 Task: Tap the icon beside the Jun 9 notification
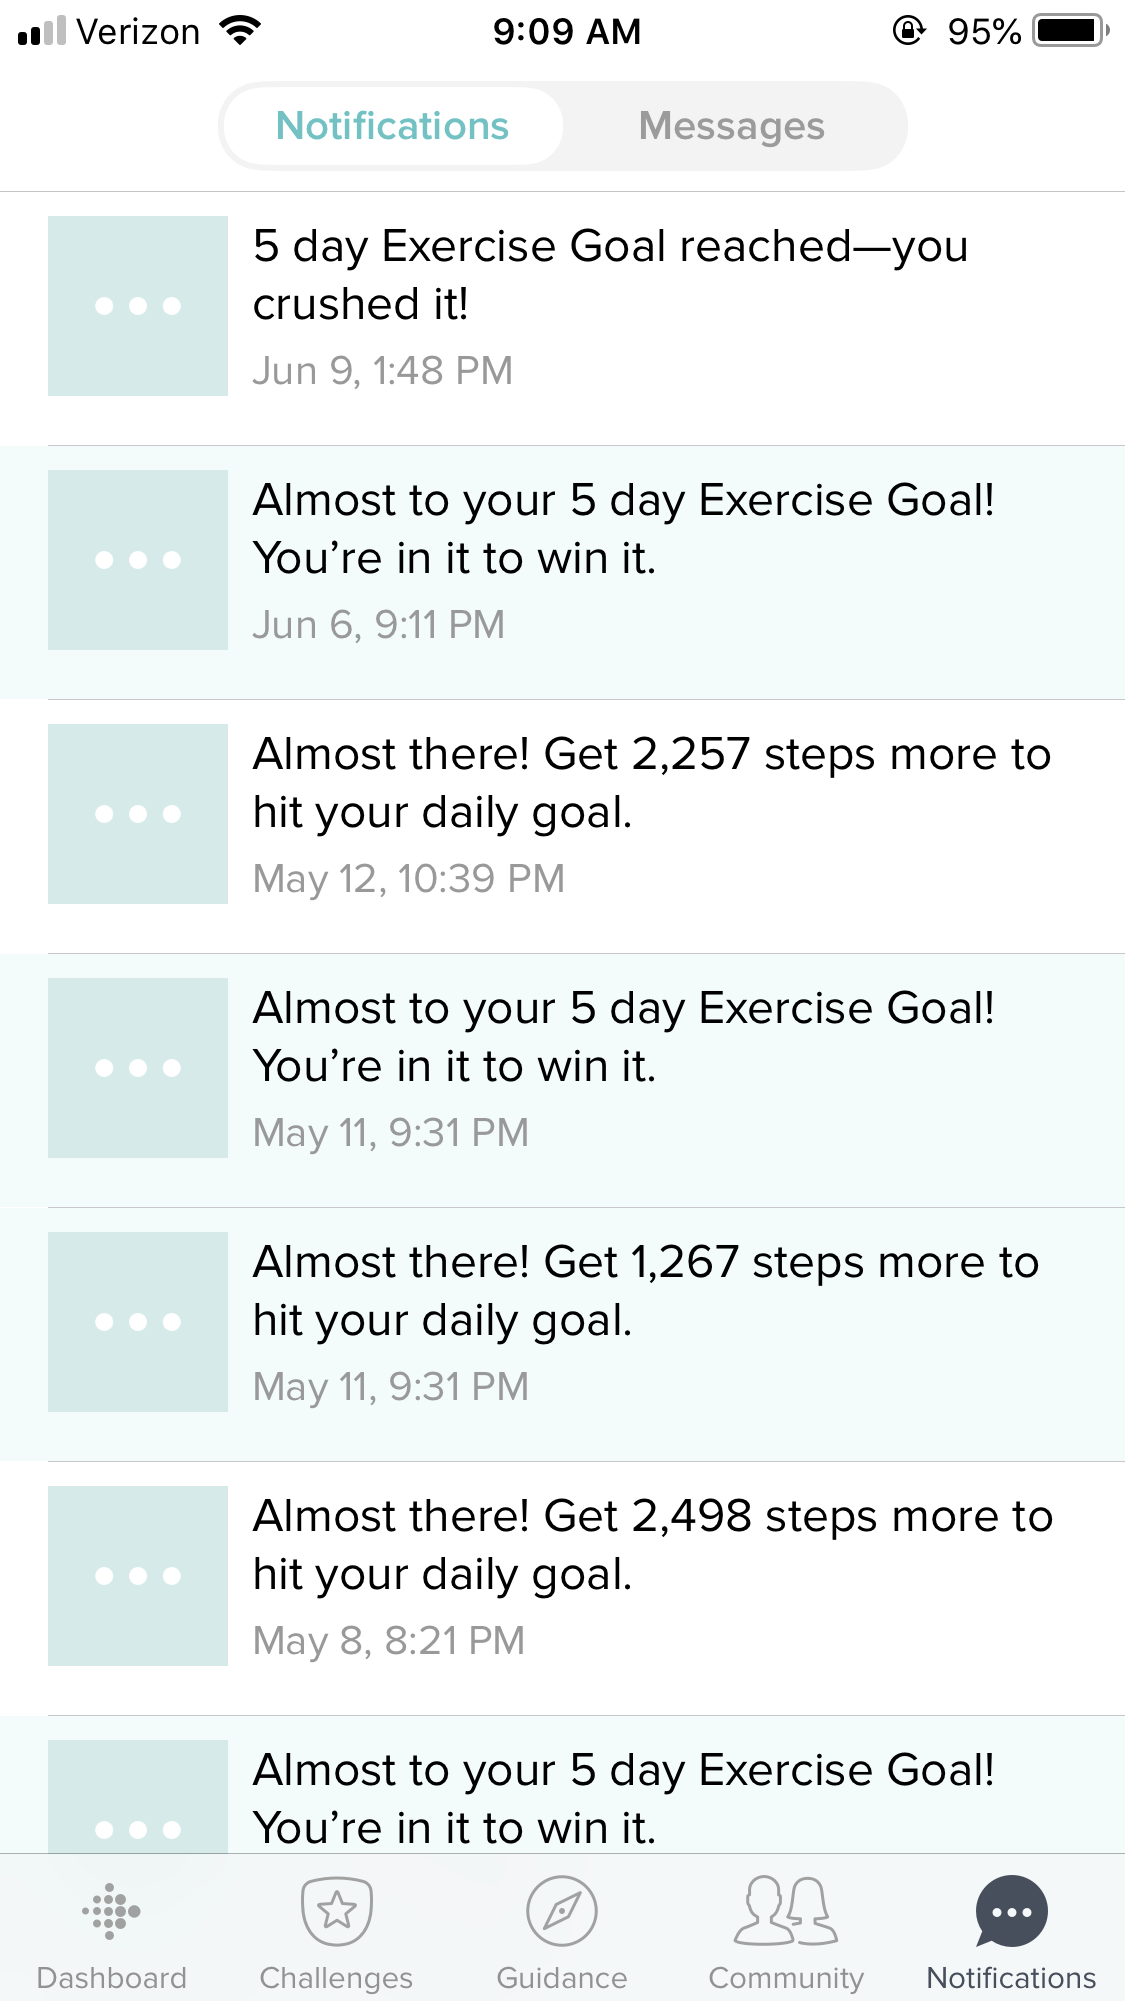click(138, 306)
